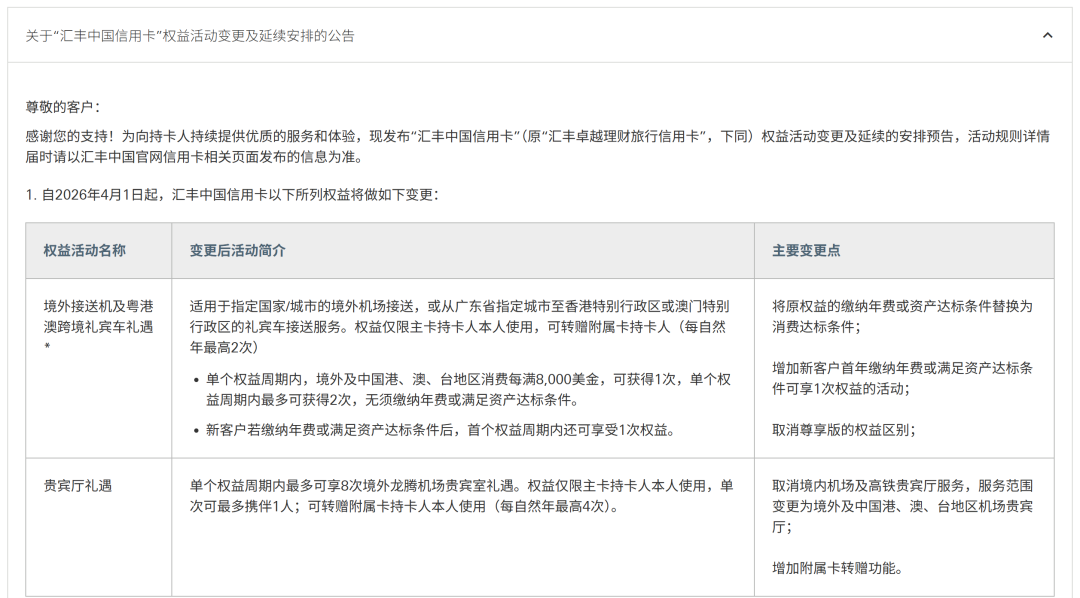Viewport: 1080px width, 598px height.
Task: Click the column header 主要变更点
Action: [x=806, y=251]
